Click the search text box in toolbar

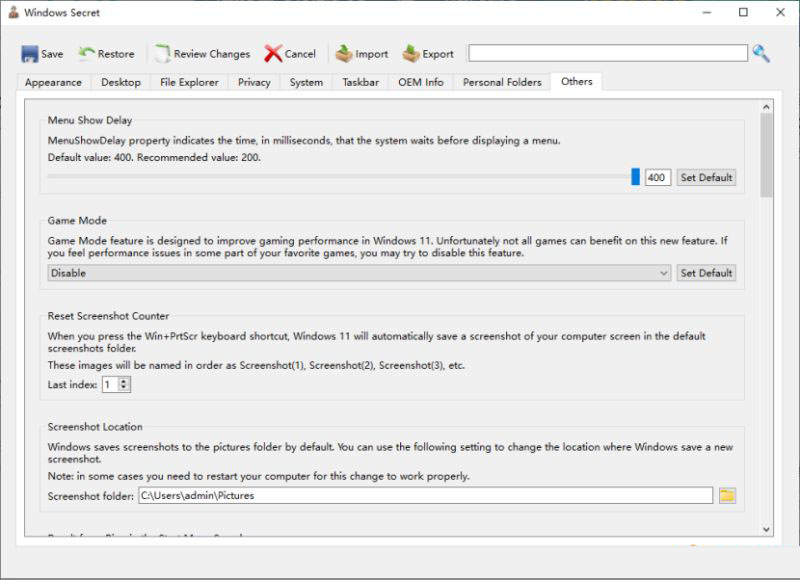tap(608, 53)
